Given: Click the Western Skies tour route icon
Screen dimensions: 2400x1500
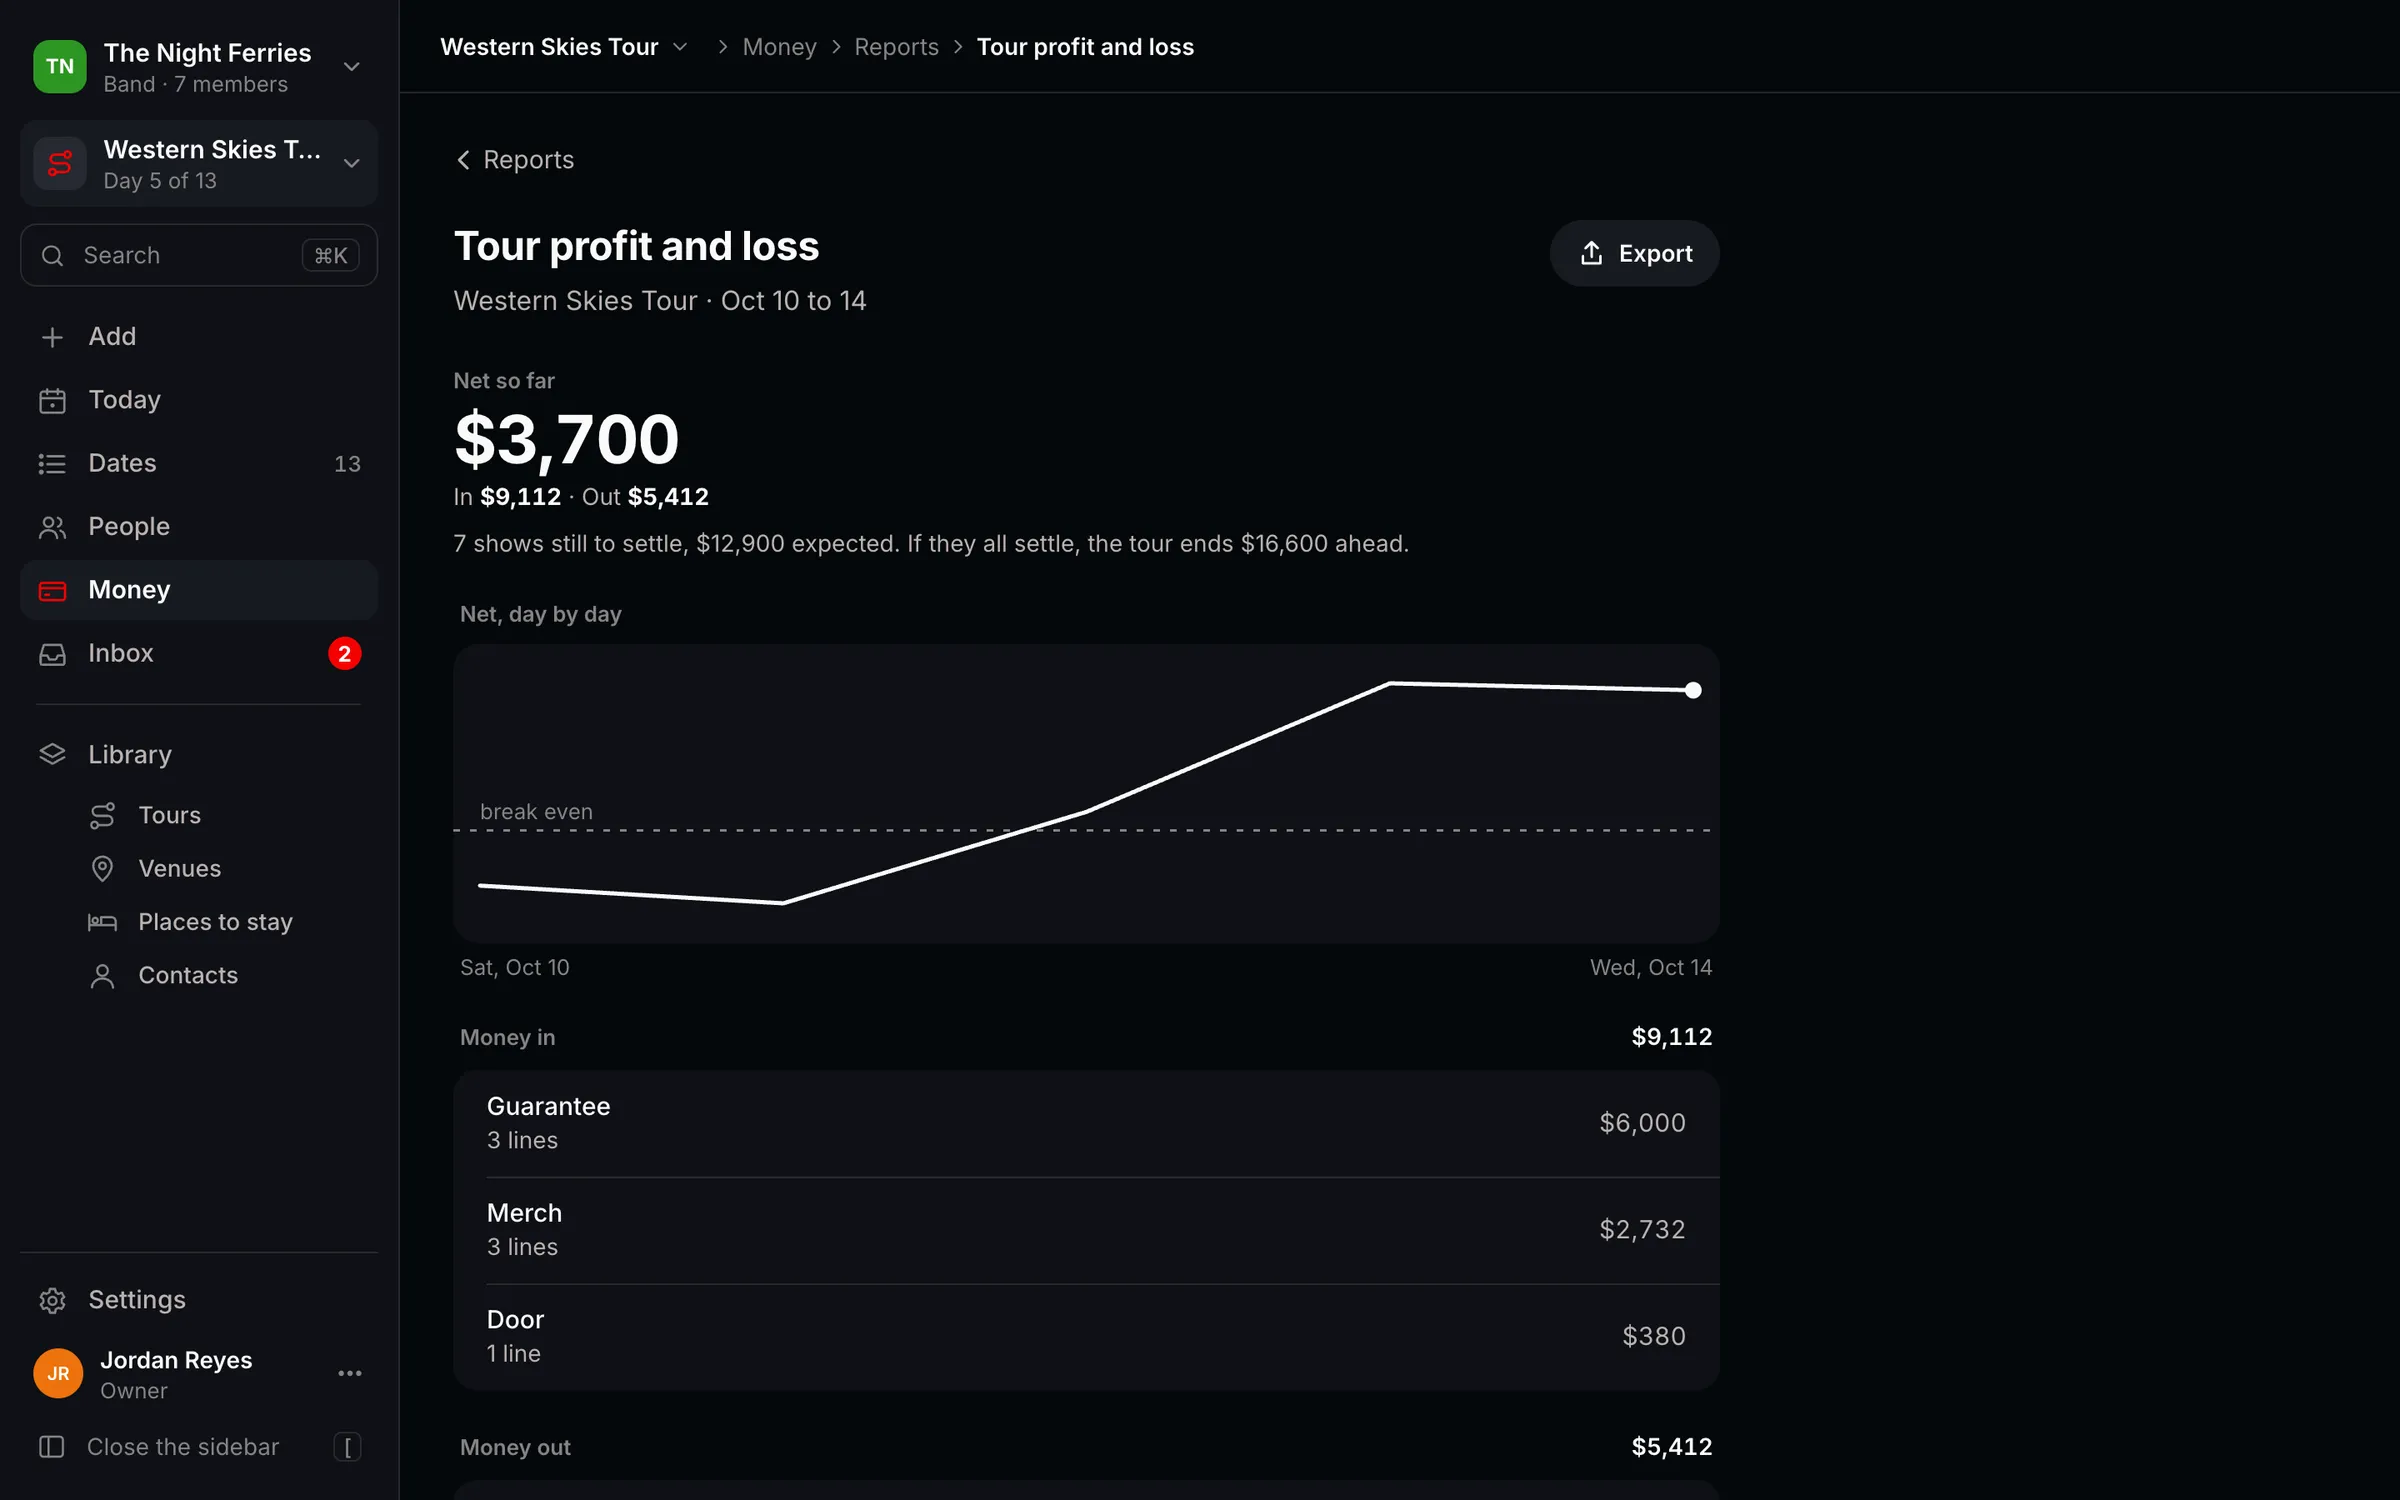Looking at the screenshot, I should 59,163.
